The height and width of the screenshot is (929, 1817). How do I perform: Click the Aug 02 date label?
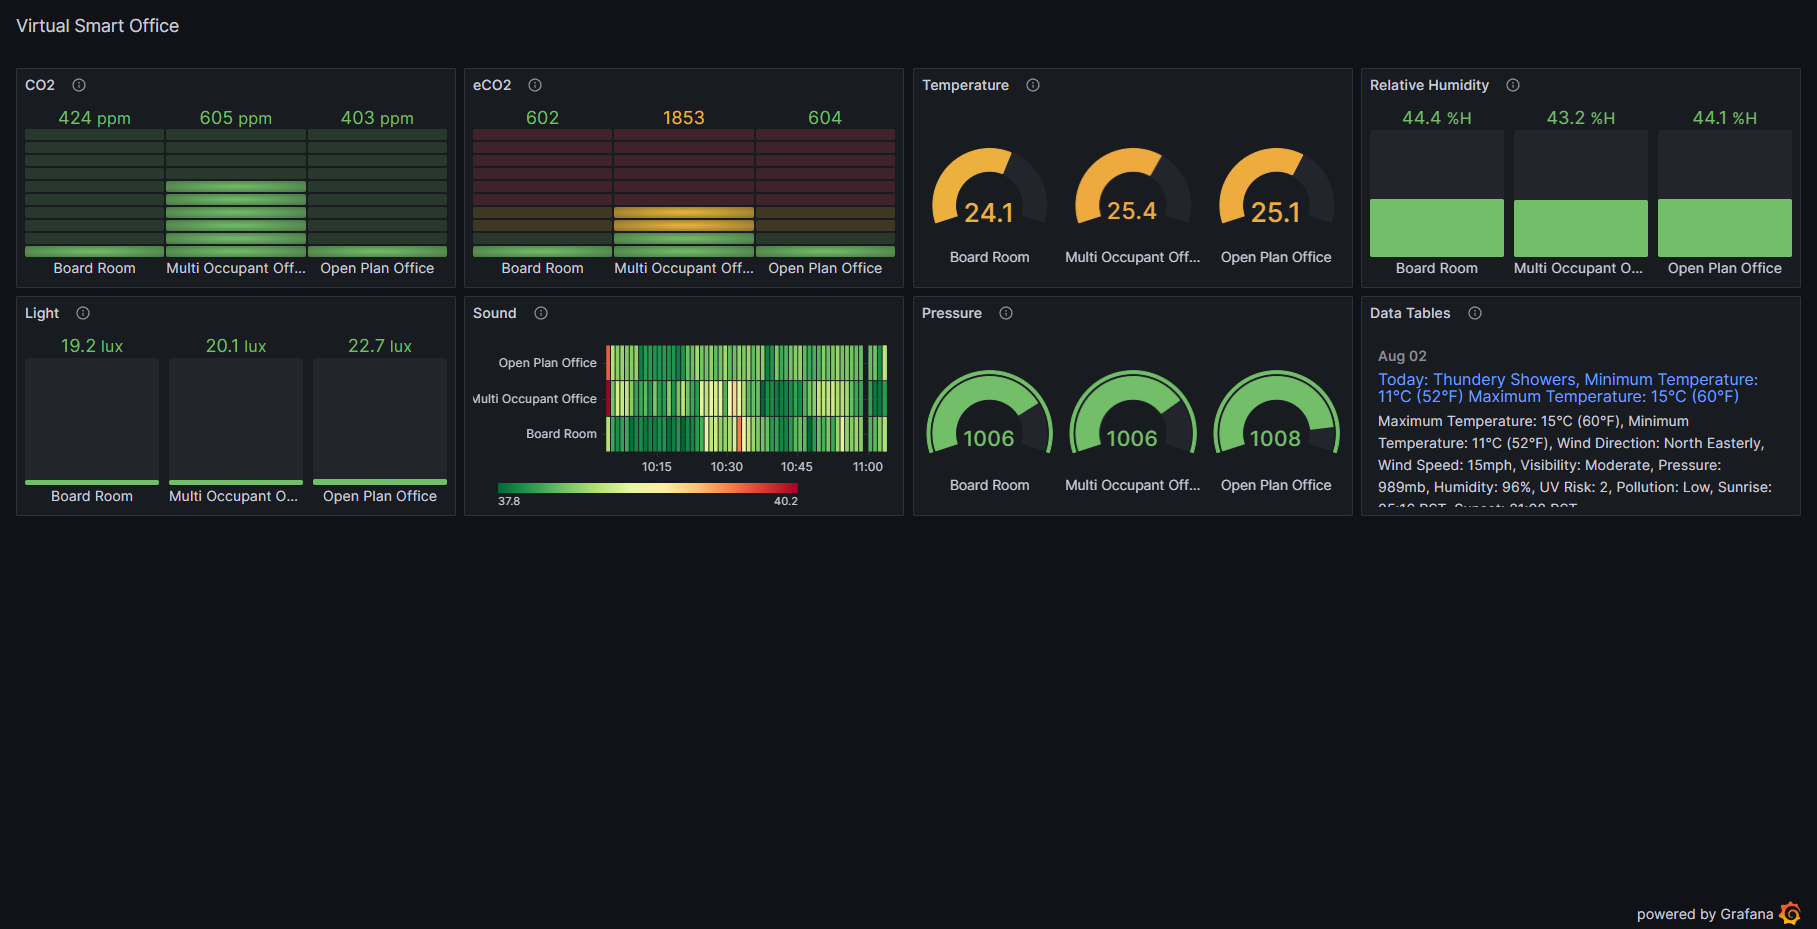[x=1402, y=356]
